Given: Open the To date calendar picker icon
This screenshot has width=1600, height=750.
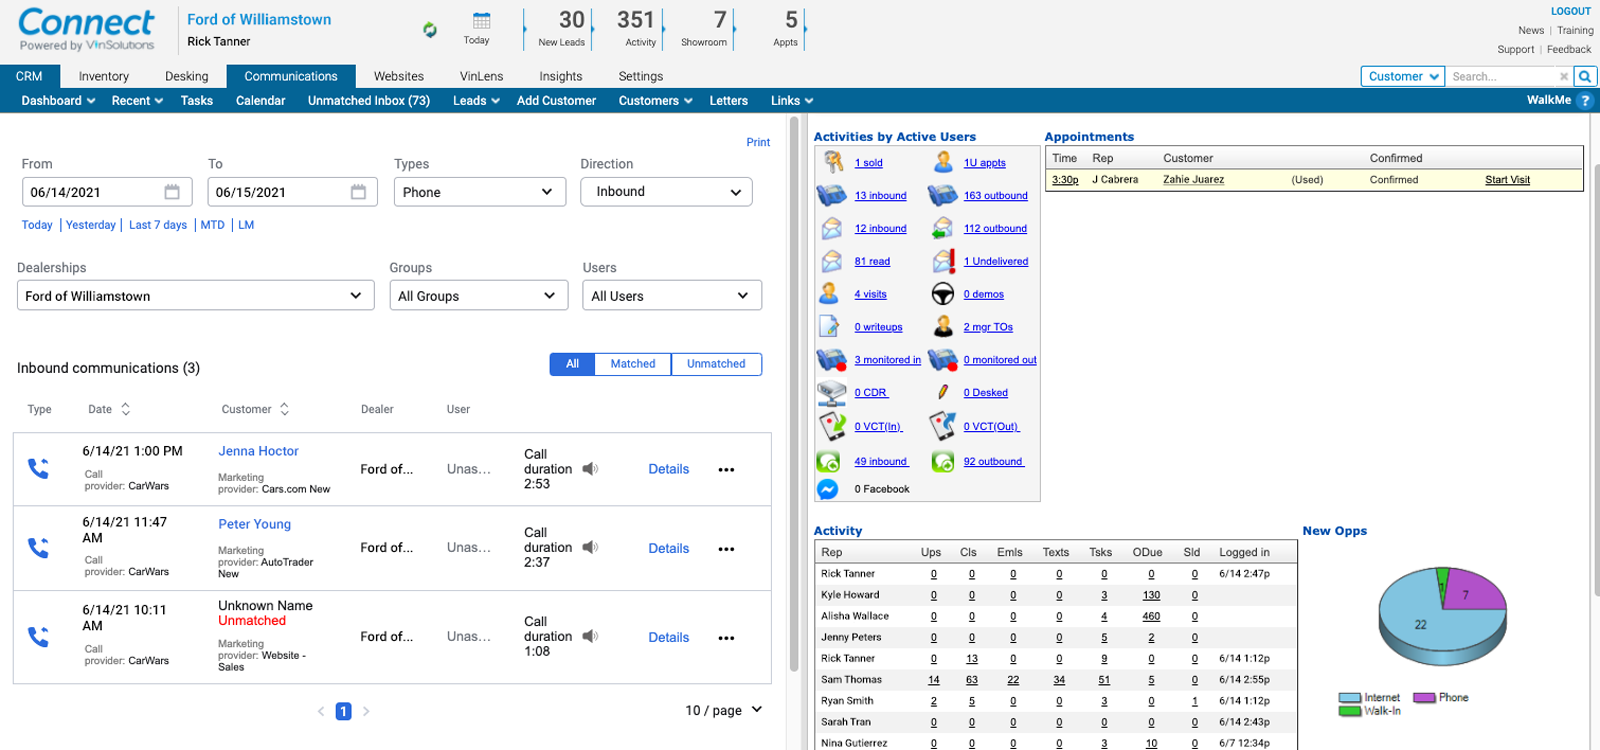Looking at the screenshot, I should pos(358,192).
